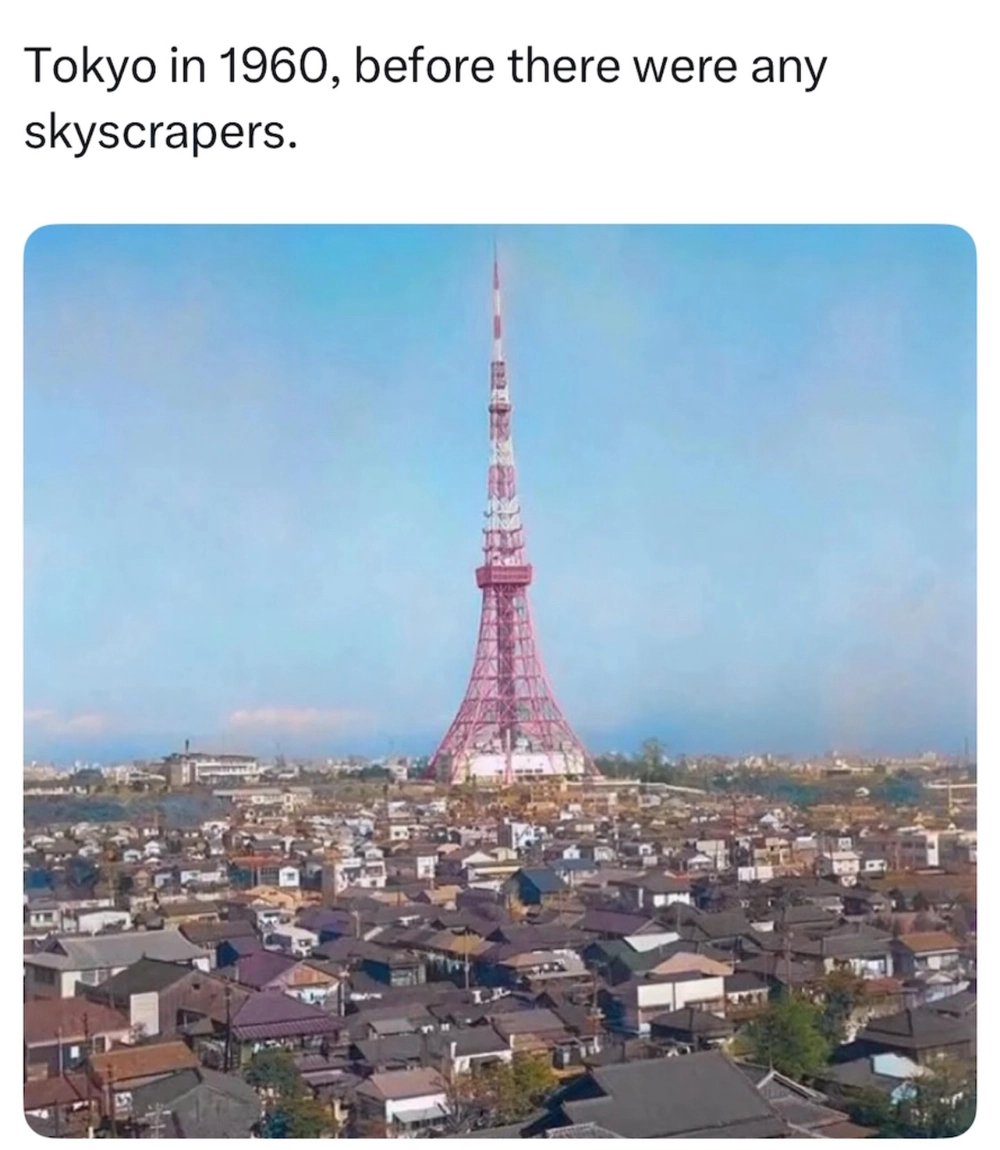Viewport: 1000px width, 1150px height.
Task: Click the tweet text starting "Tokyo in 1960"
Action: [x=426, y=99]
